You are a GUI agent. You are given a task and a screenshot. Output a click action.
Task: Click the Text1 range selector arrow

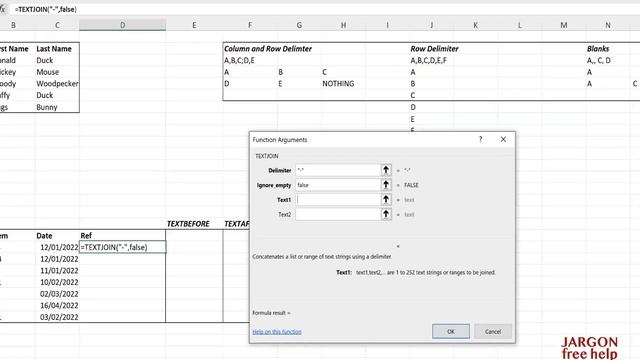[386, 200]
